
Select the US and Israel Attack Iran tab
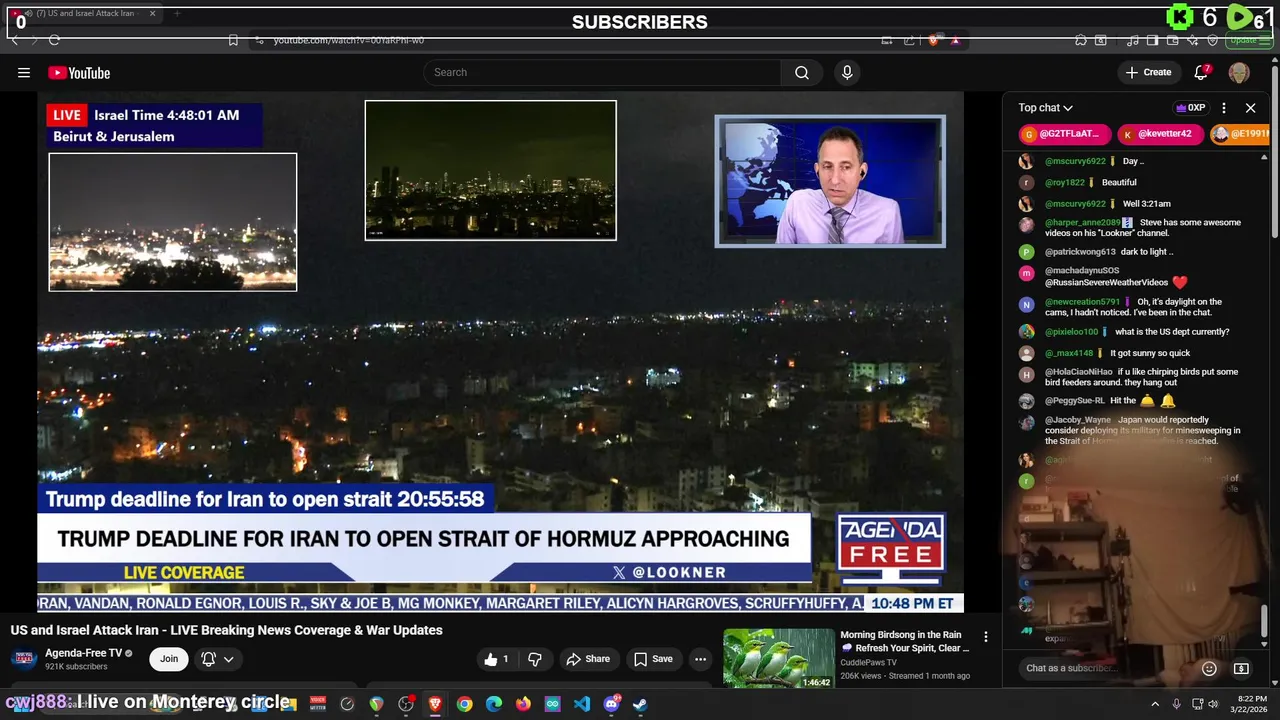(83, 14)
